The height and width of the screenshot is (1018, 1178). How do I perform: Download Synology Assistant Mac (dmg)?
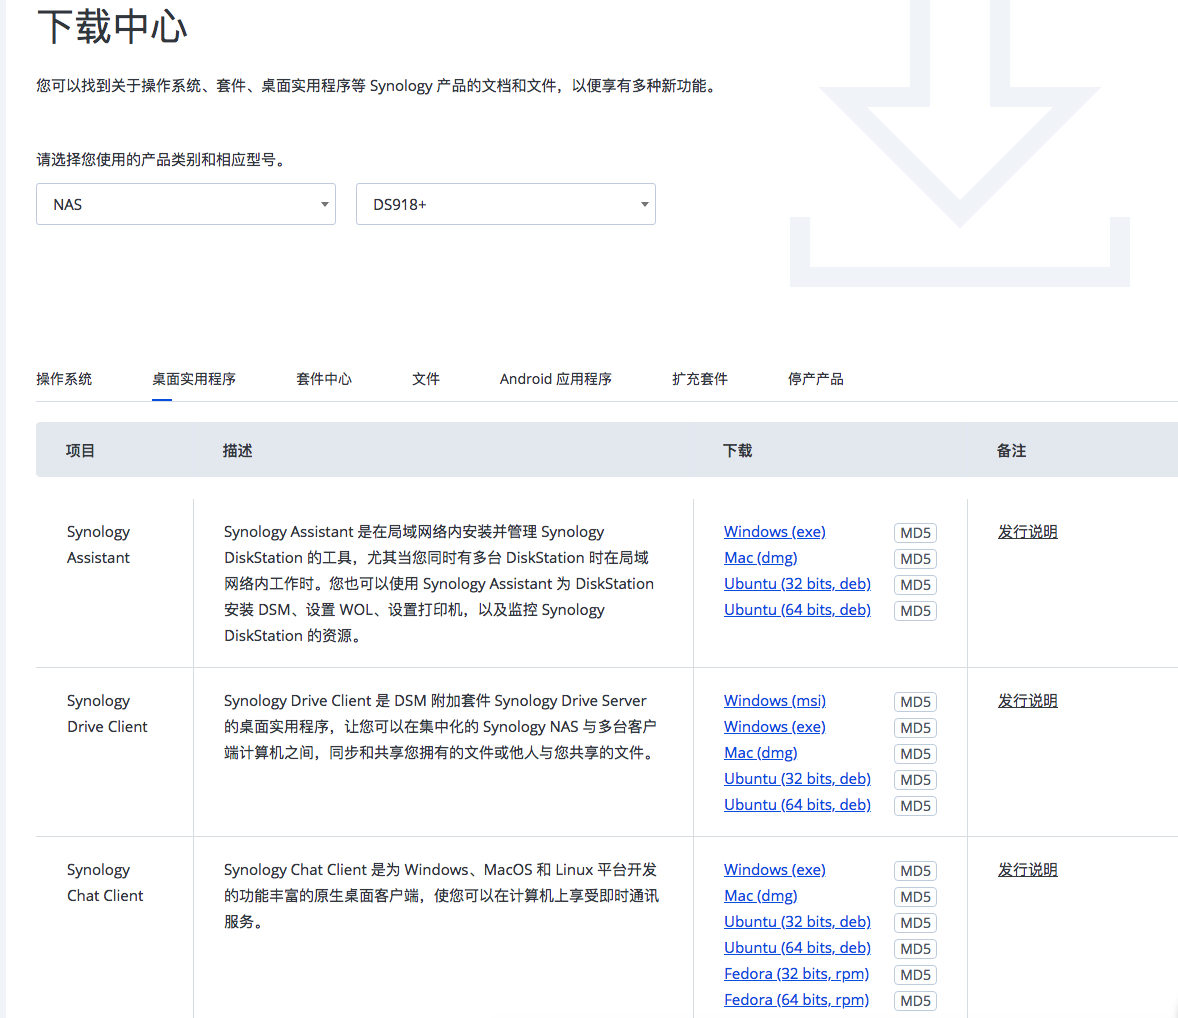click(x=760, y=558)
